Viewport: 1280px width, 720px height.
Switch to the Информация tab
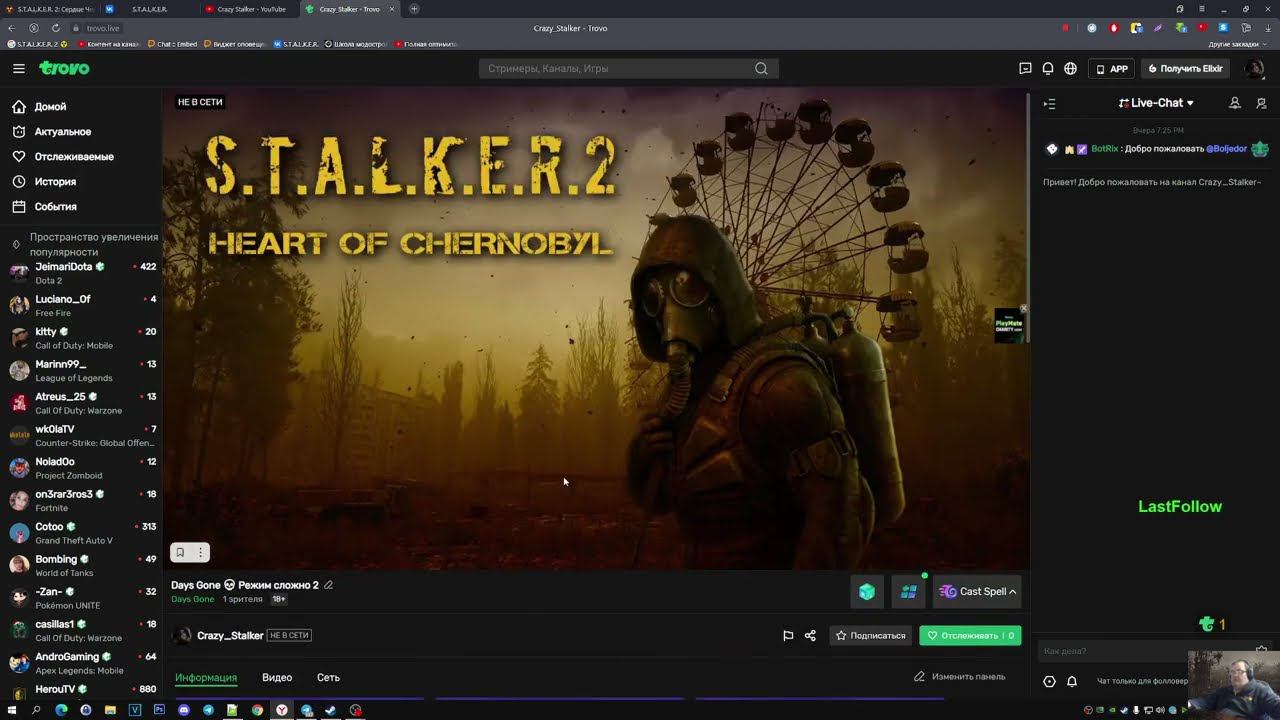click(x=206, y=677)
